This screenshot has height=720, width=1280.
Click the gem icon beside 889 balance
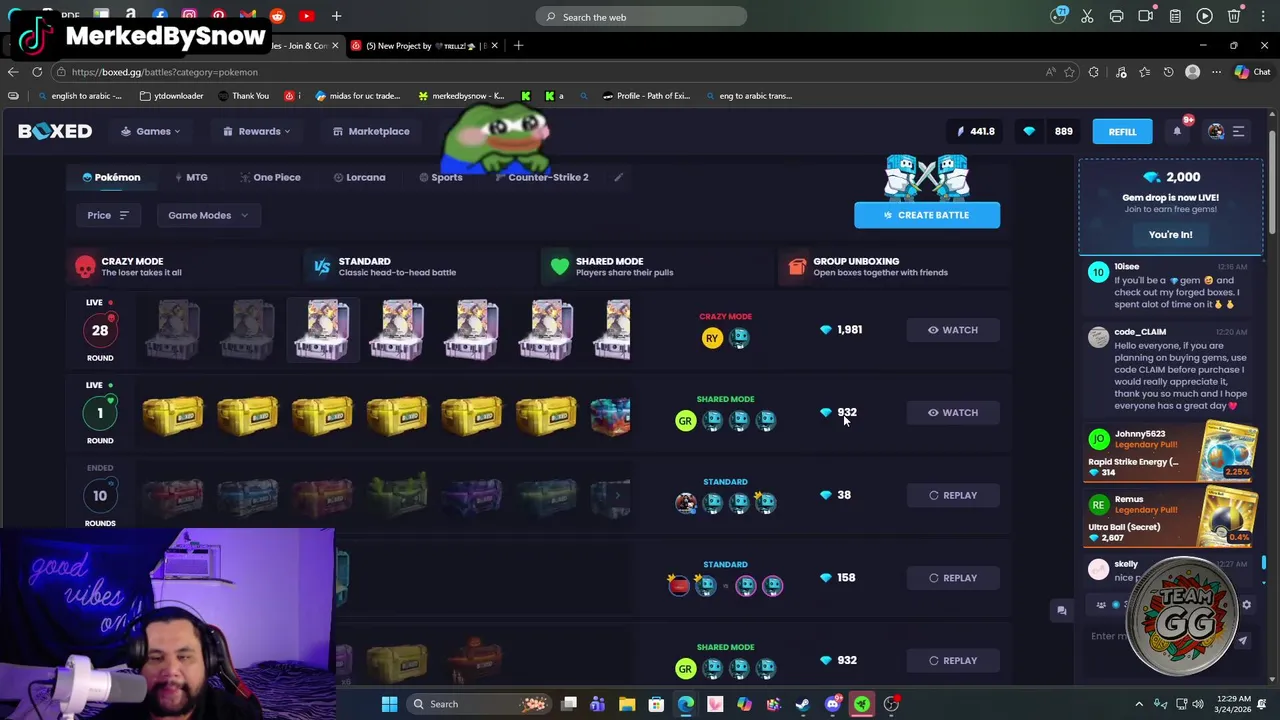(1029, 131)
